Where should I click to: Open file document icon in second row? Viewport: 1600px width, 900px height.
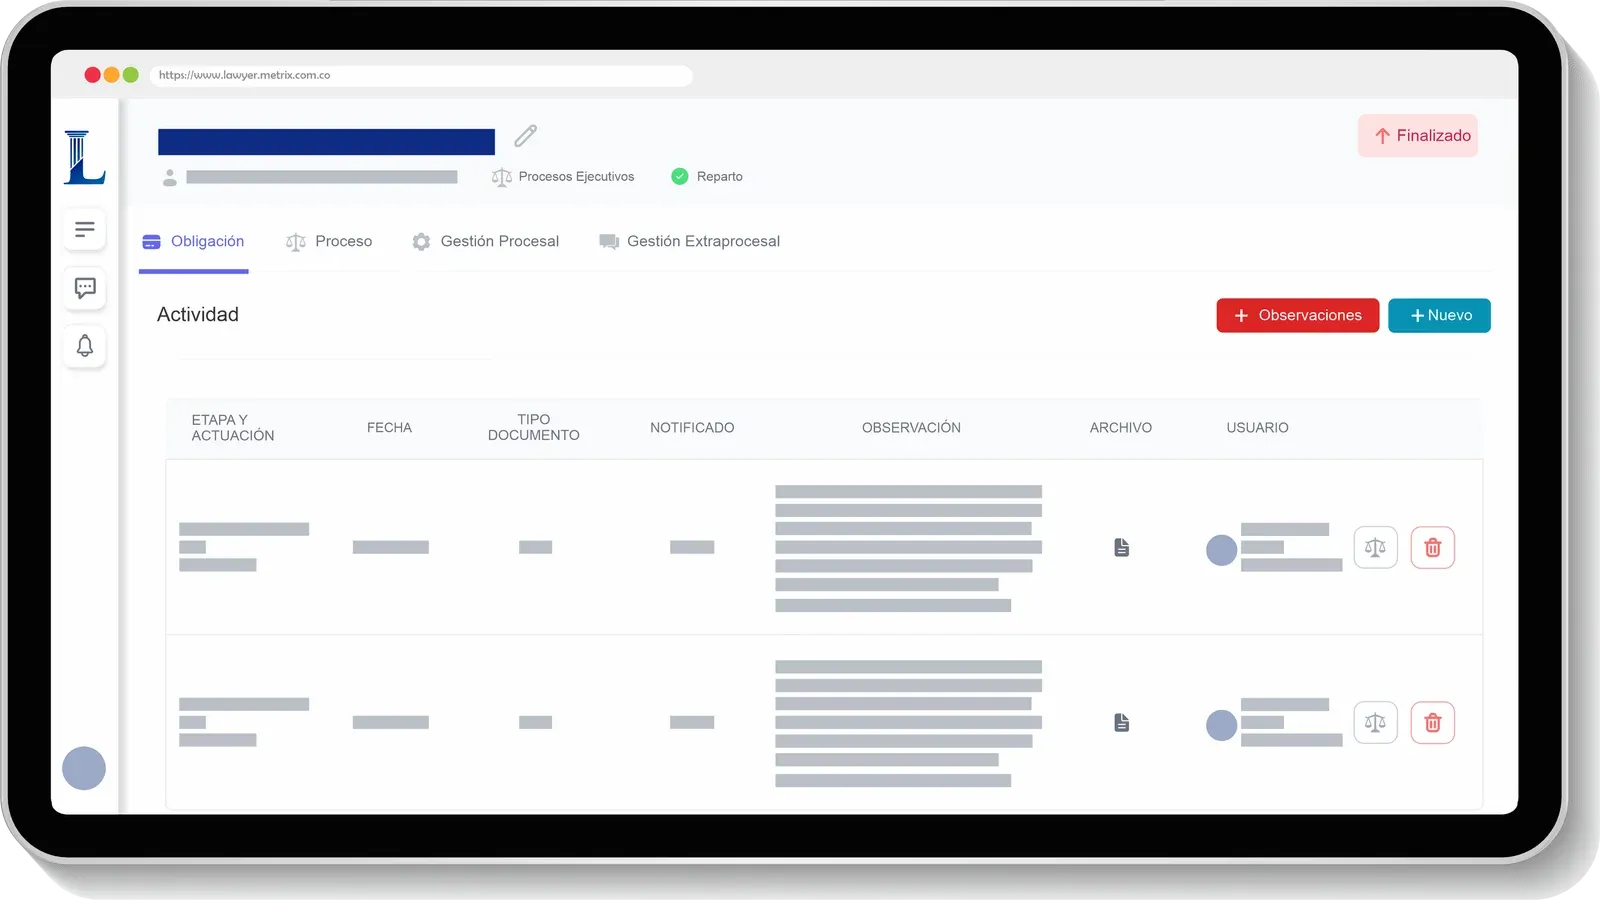[x=1121, y=723]
